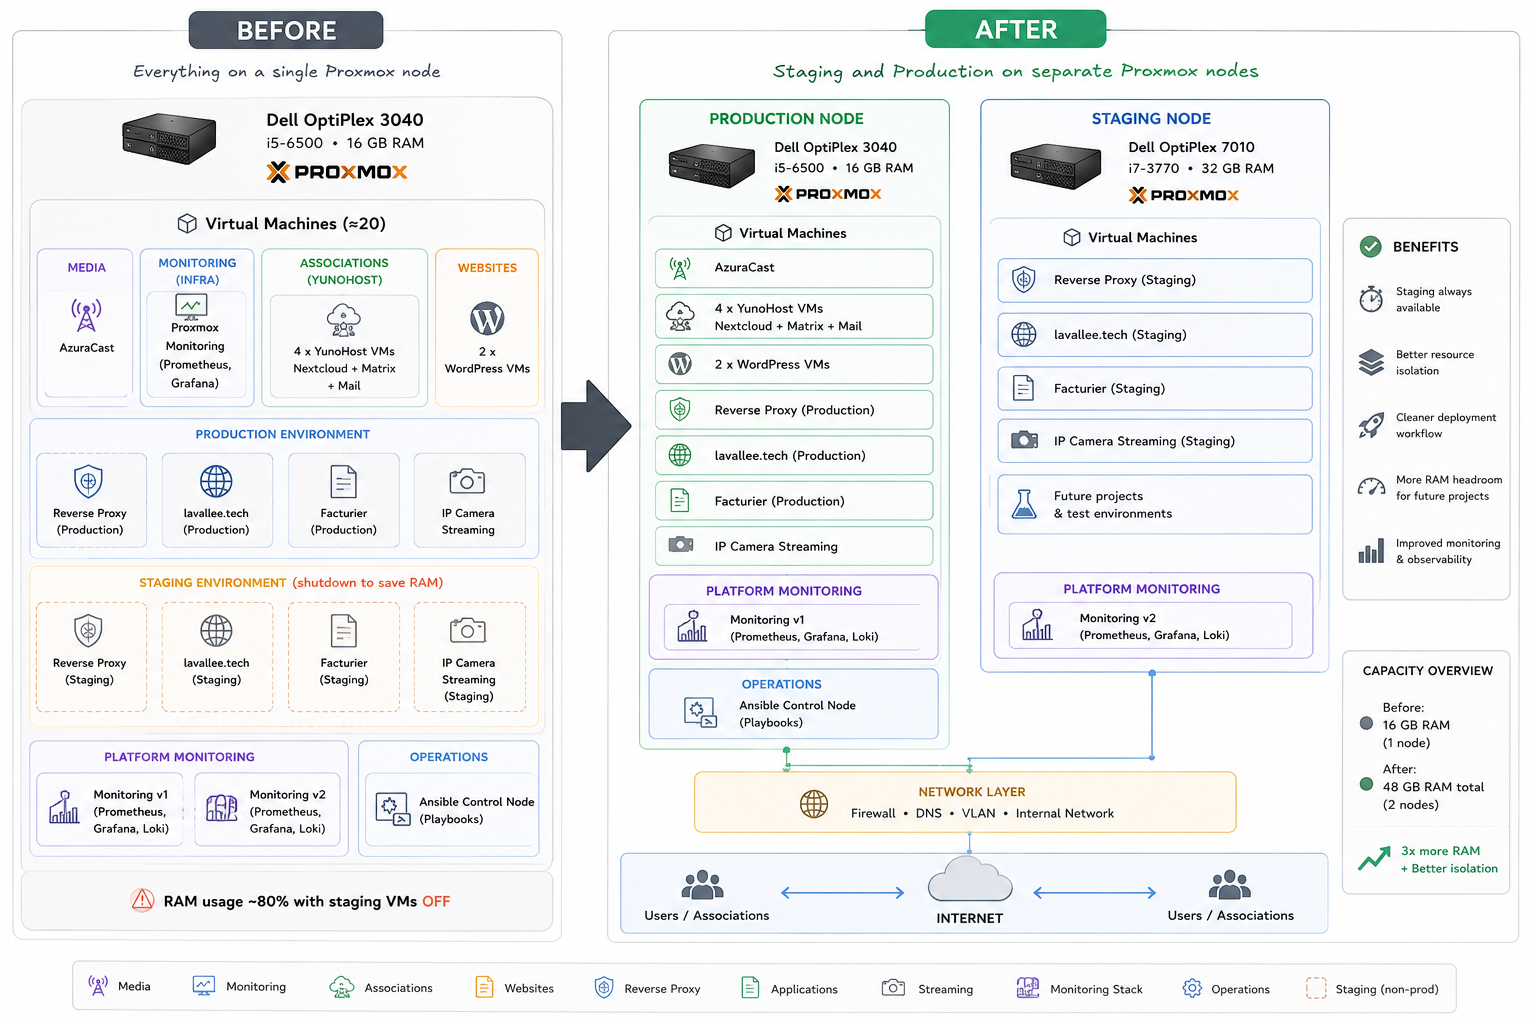Click the Monitoring v2 chart icon in Staging Node
The image size is (1536, 1024).
[x=1037, y=625]
